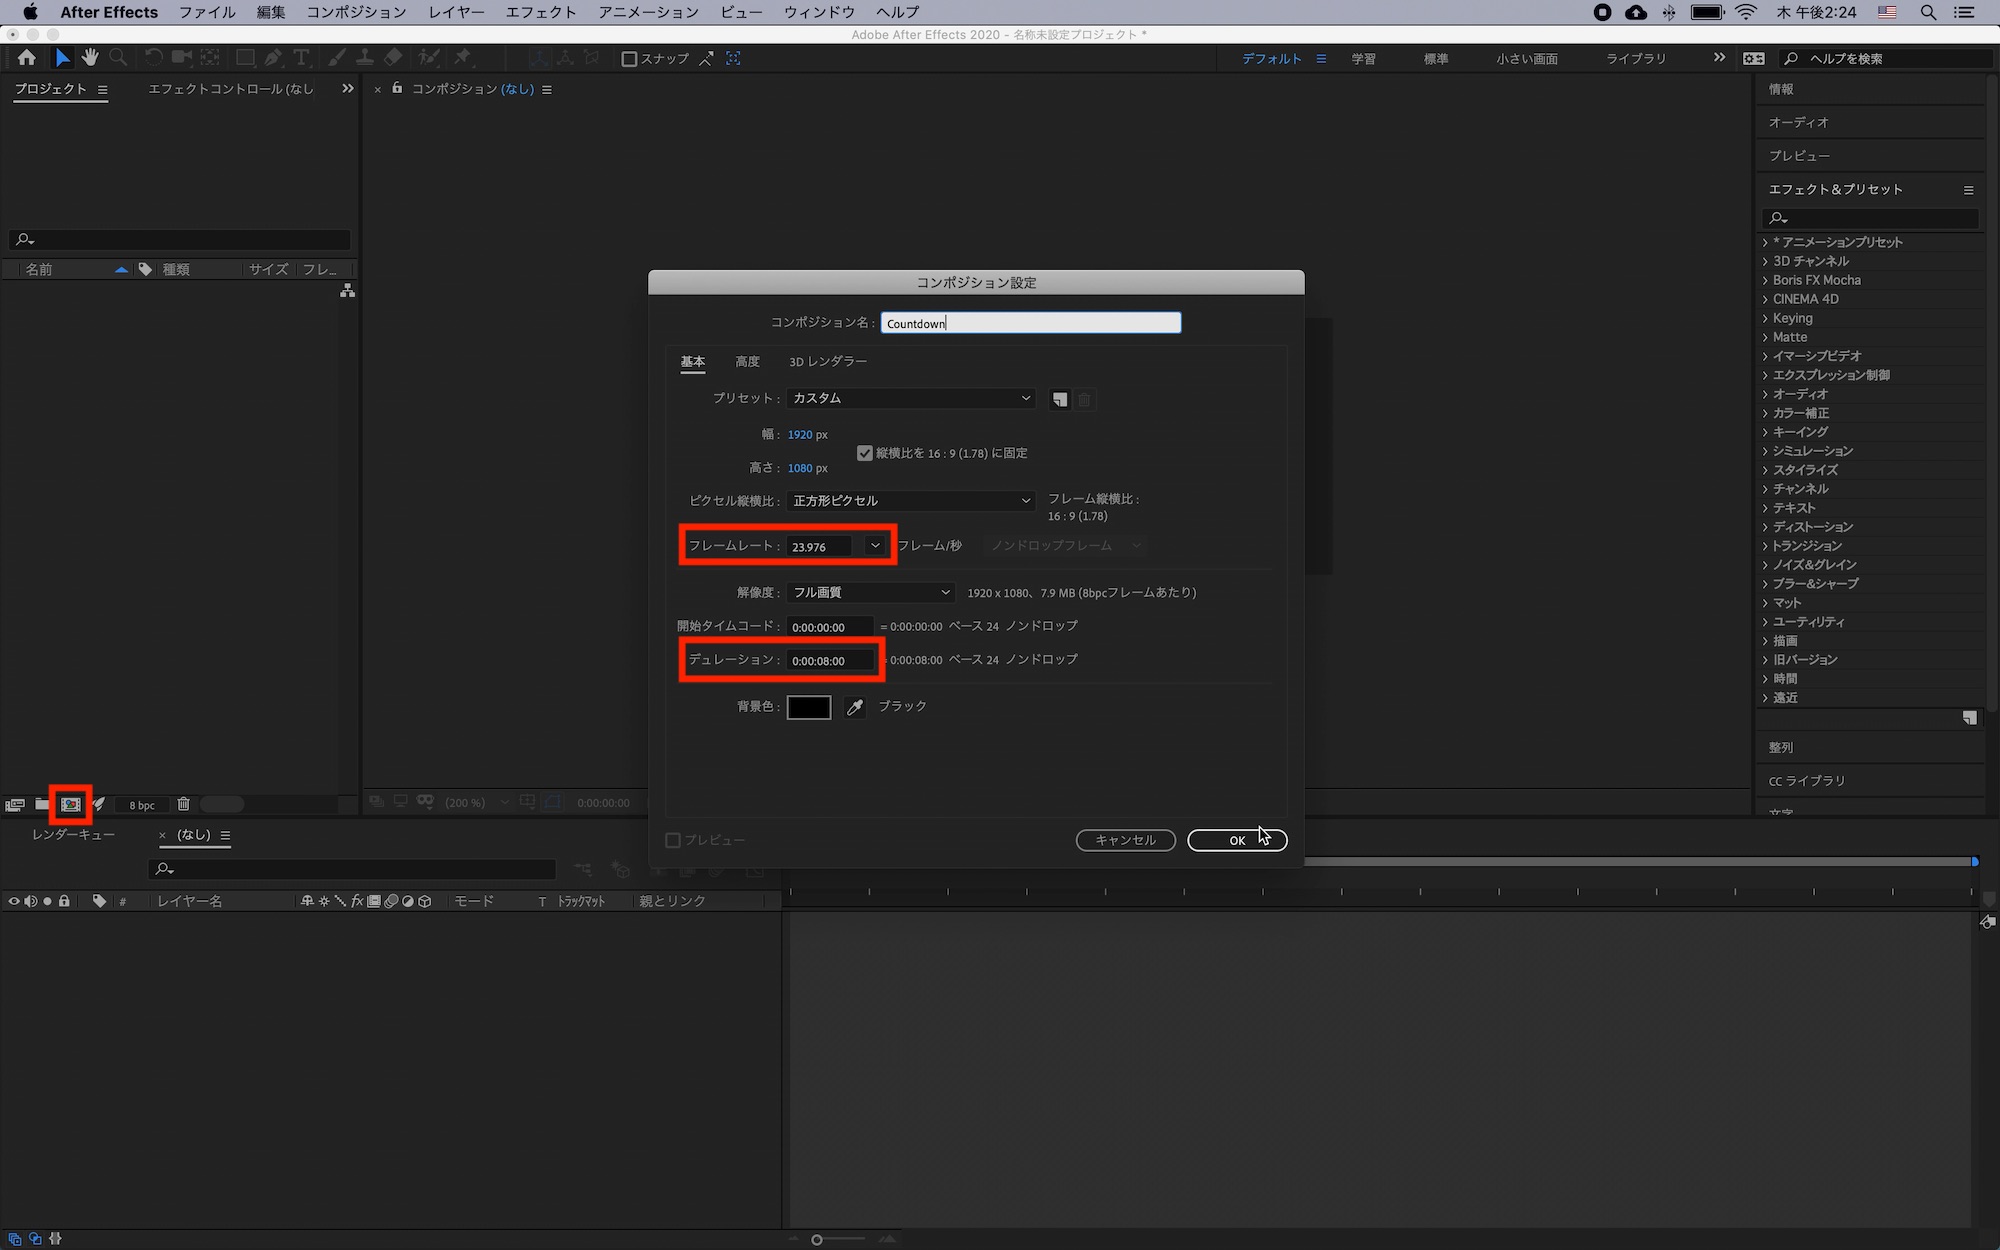Image resolution: width=2000 pixels, height=1250 pixels.
Task: Toggle the スナップ checkbox in toolbar
Action: [x=629, y=59]
